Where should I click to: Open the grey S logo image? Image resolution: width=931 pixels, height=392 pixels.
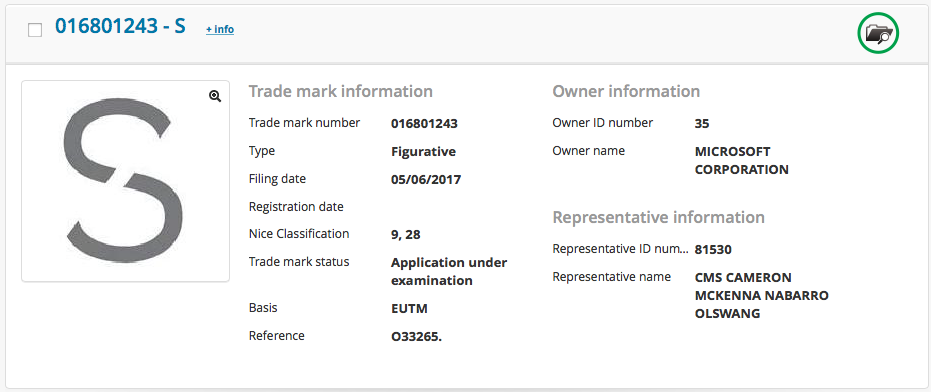point(125,181)
